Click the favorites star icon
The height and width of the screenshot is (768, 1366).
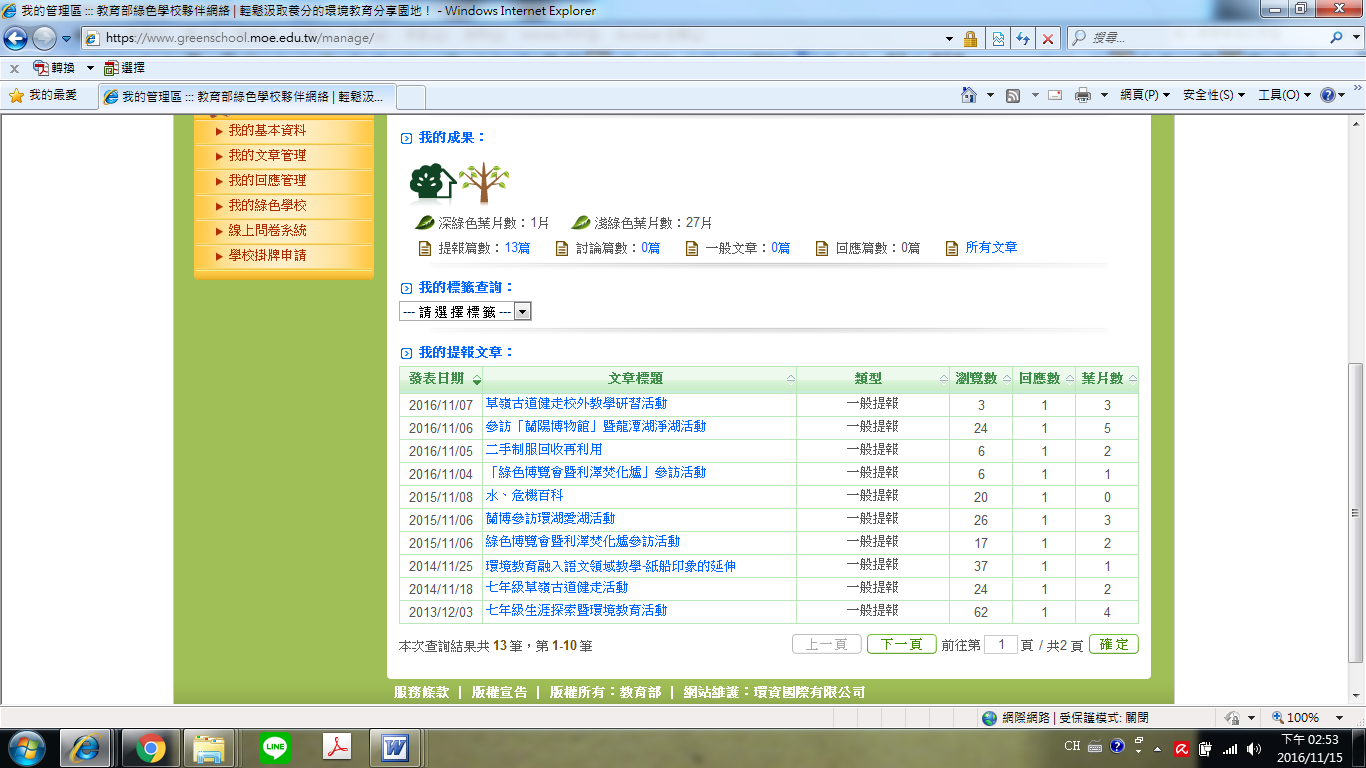(x=16, y=95)
